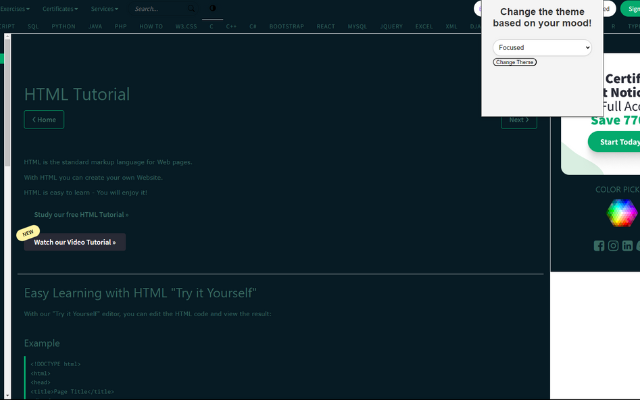This screenshot has height=400, width=640.
Task: Click '<title>Page Title</title>' code line
Action: pyautogui.click(x=72, y=392)
